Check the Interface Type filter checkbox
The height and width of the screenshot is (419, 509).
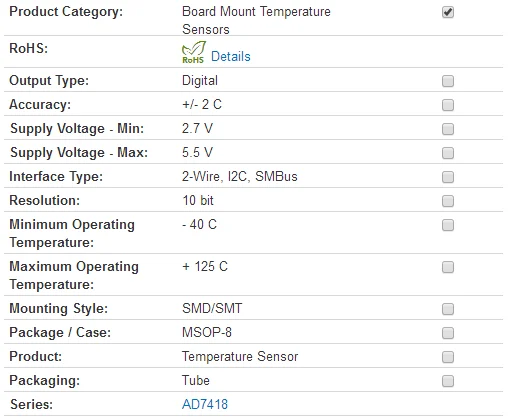tap(448, 177)
